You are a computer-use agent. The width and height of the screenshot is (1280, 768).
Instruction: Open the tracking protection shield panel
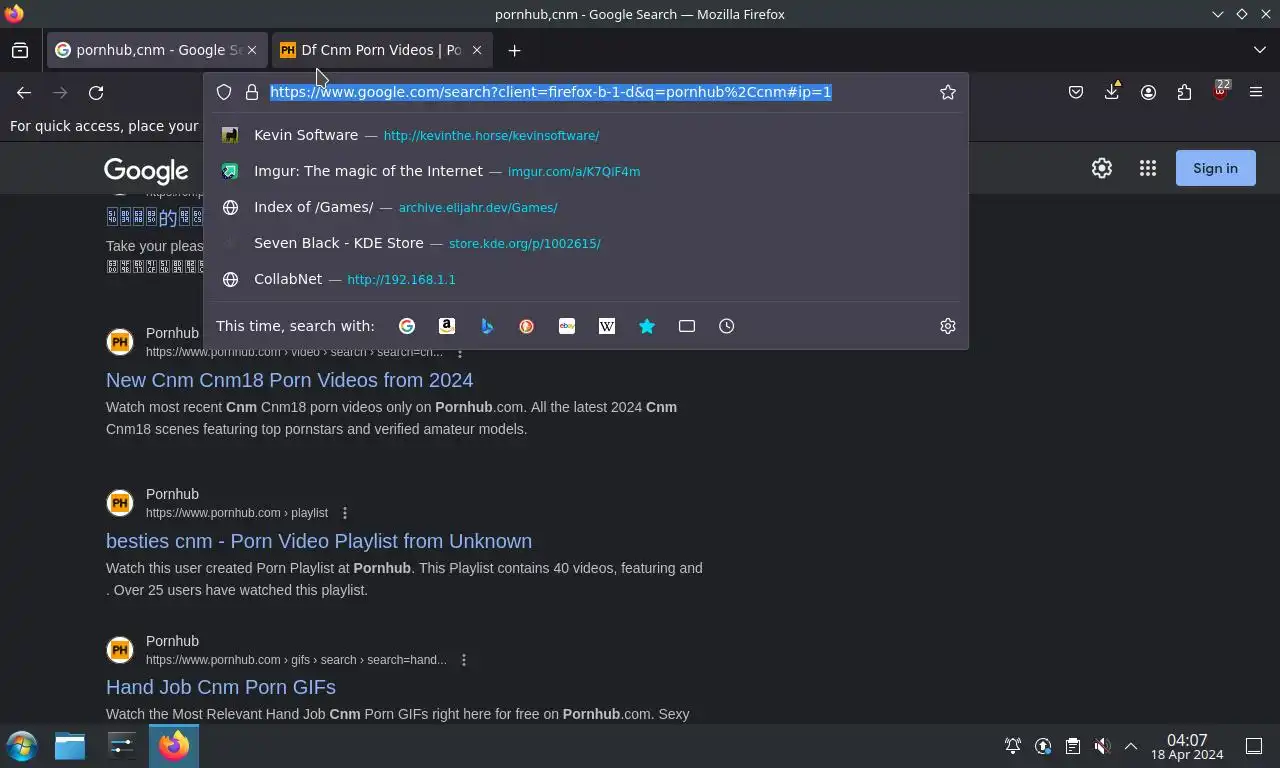[x=224, y=92]
